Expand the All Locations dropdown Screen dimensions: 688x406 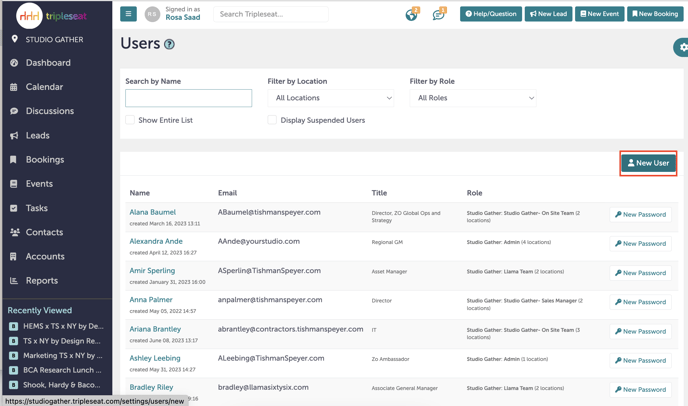(332, 98)
